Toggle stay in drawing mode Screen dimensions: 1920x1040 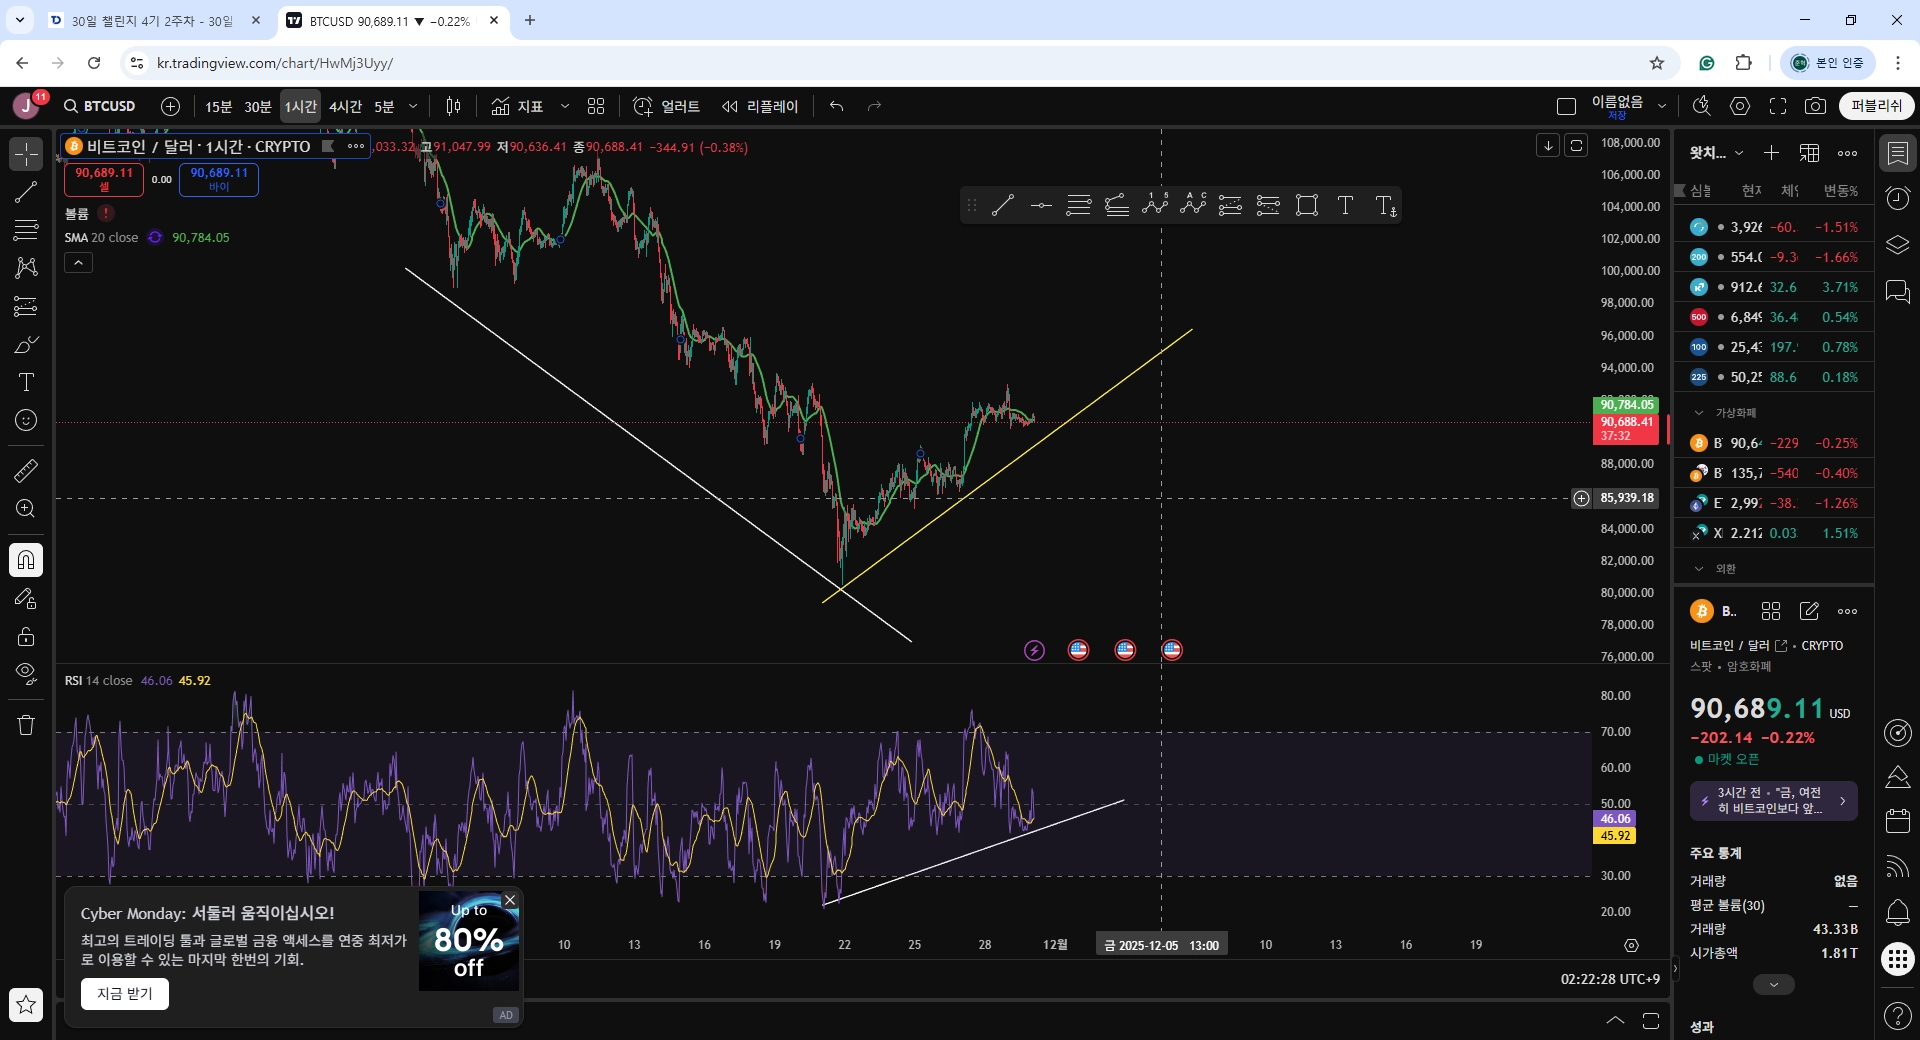click(26, 598)
